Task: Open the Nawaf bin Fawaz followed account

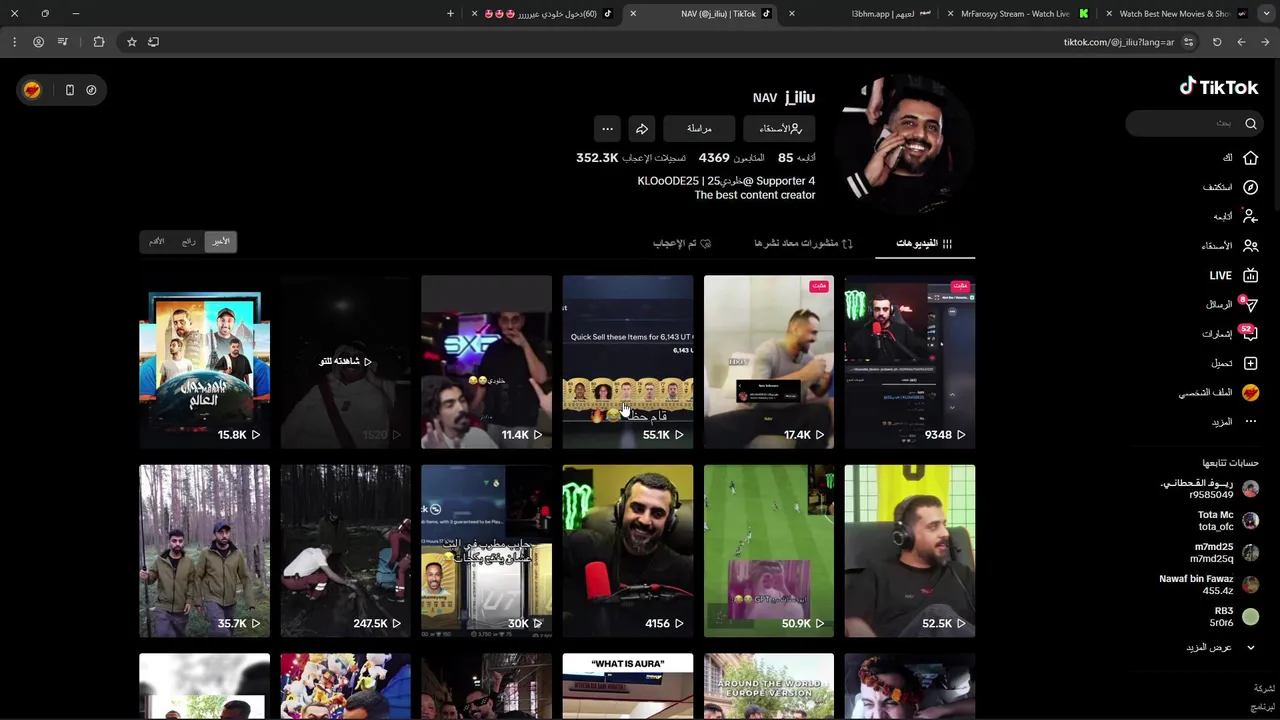Action: [x=1209, y=585]
